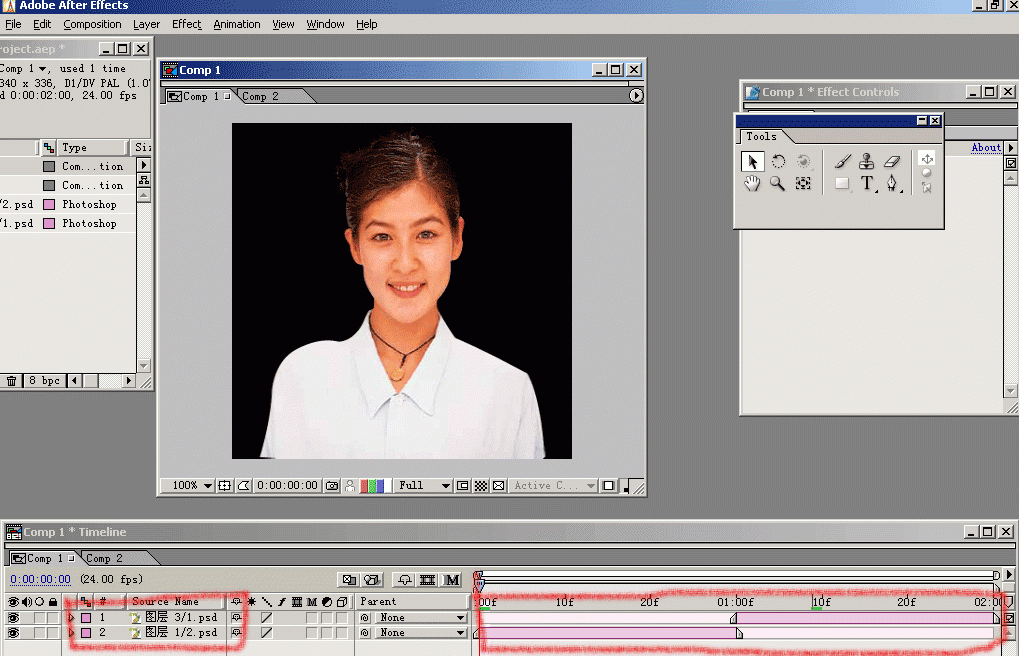Open the Composition menu
The width and height of the screenshot is (1019, 656).
pyautogui.click(x=92, y=24)
